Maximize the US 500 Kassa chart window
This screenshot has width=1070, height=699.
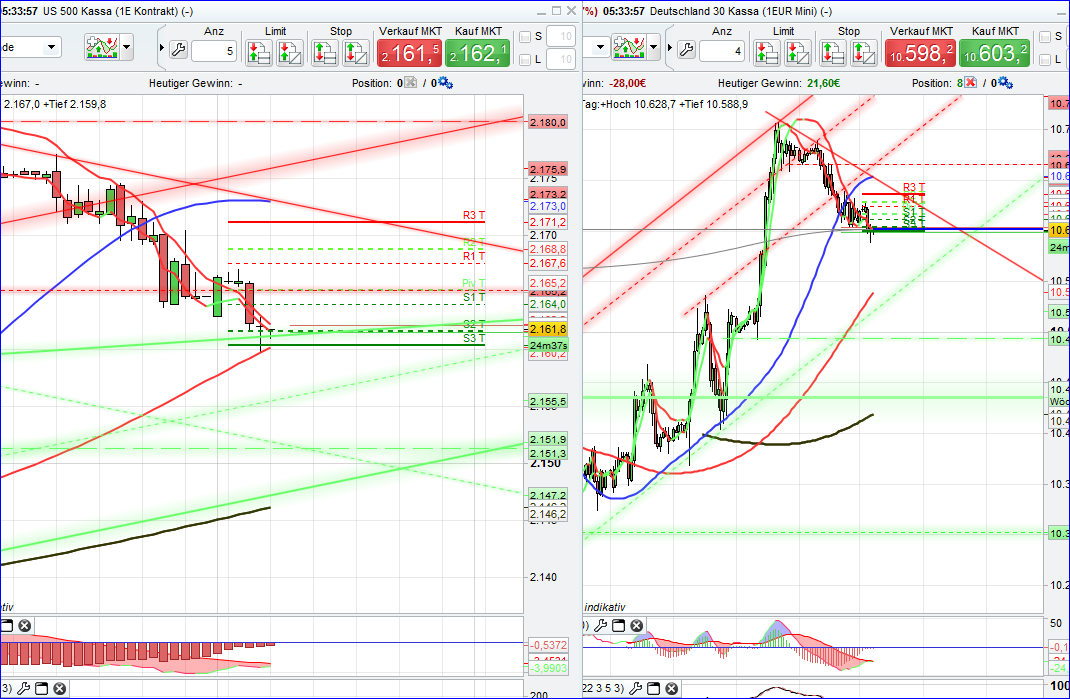coord(556,10)
